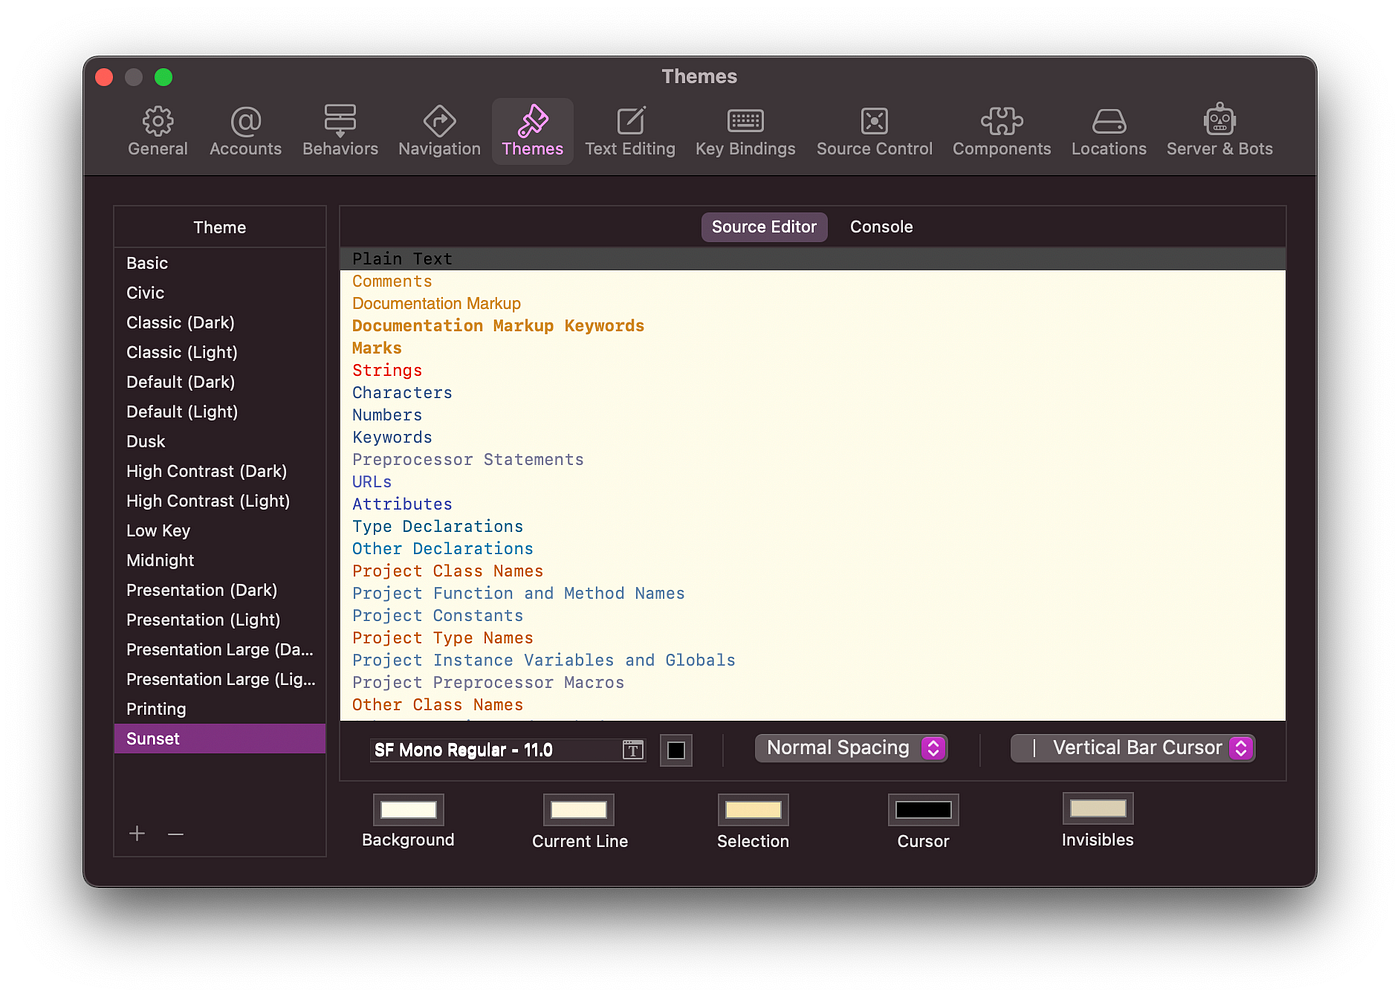Select the Project Constants row
The width and height of the screenshot is (1400, 997).
pyautogui.click(x=812, y=616)
